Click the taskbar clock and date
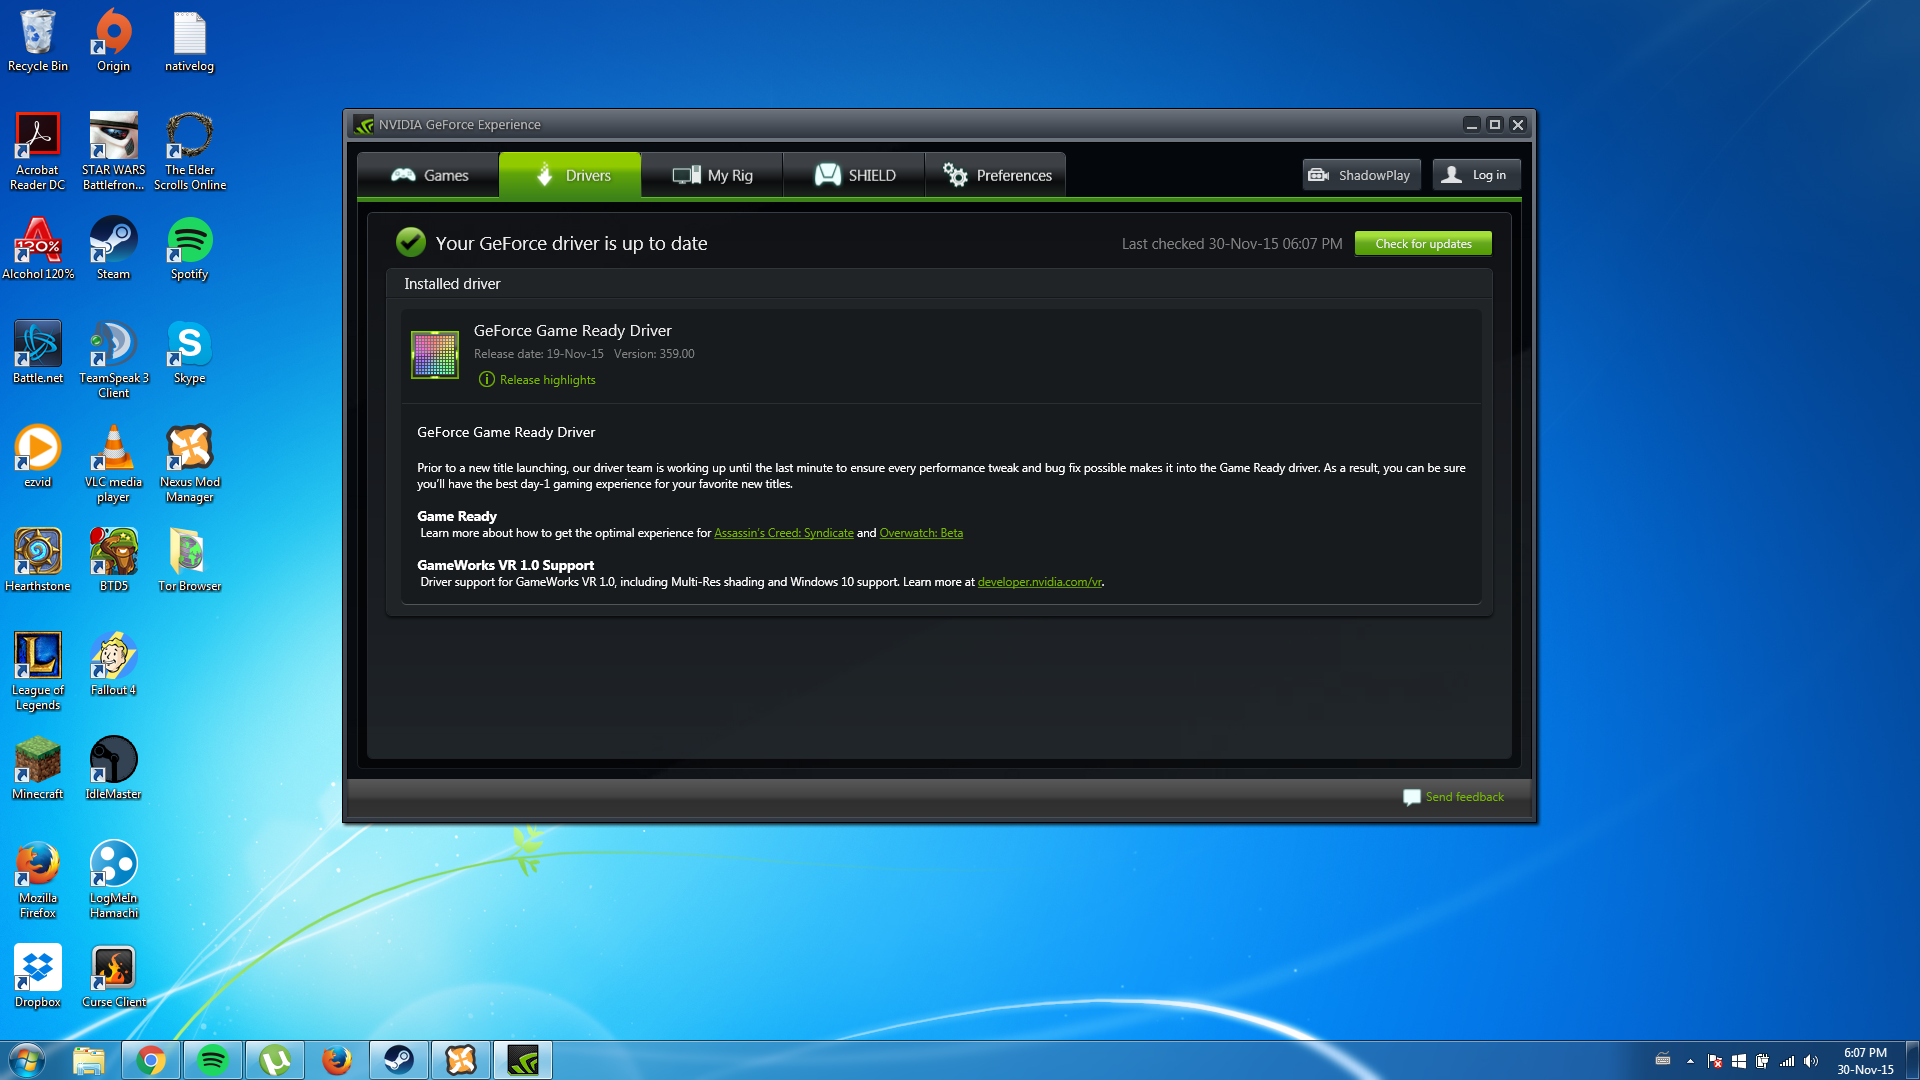 point(1865,1061)
